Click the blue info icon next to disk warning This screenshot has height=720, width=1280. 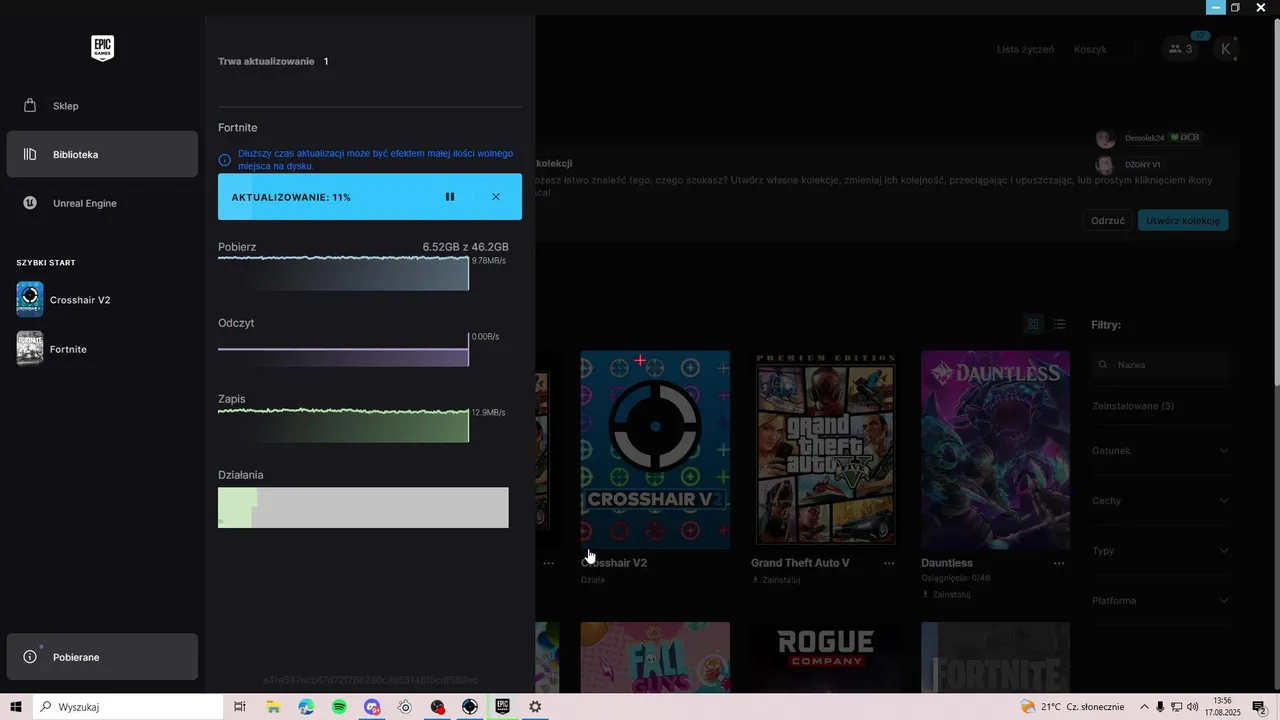click(x=225, y=159)
